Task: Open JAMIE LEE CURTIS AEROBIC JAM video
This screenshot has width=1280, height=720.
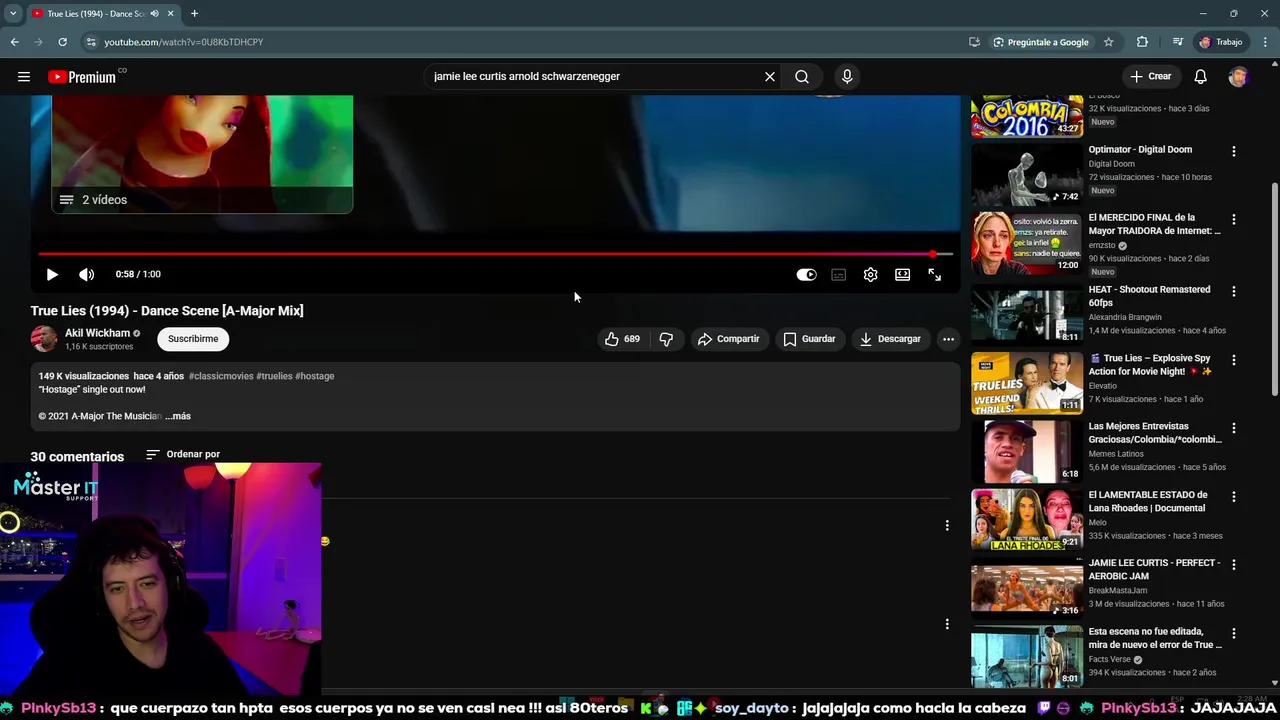Action: click(1027, 588)
